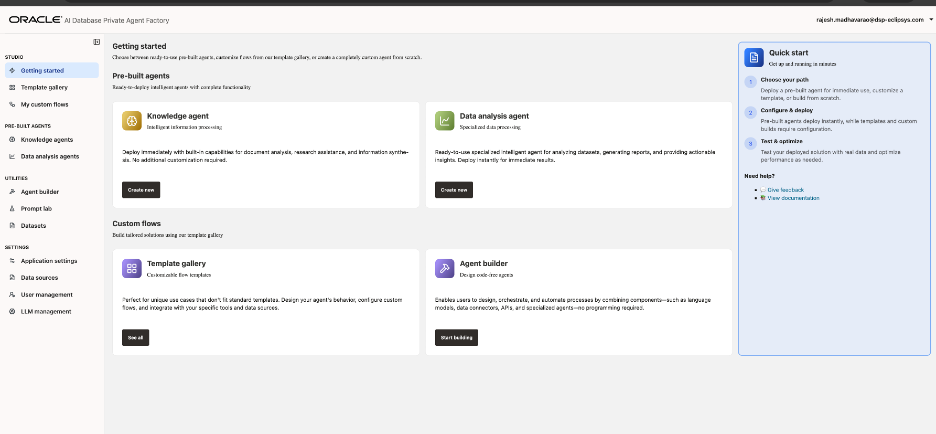
Task: Click the Data analysis agent chart icon
Action: pos(444,120)
